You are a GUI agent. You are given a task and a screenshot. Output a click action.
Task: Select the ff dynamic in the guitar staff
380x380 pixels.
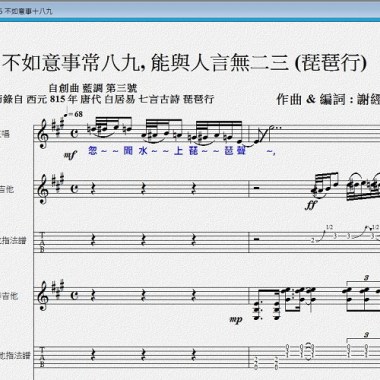pos(310,205)
